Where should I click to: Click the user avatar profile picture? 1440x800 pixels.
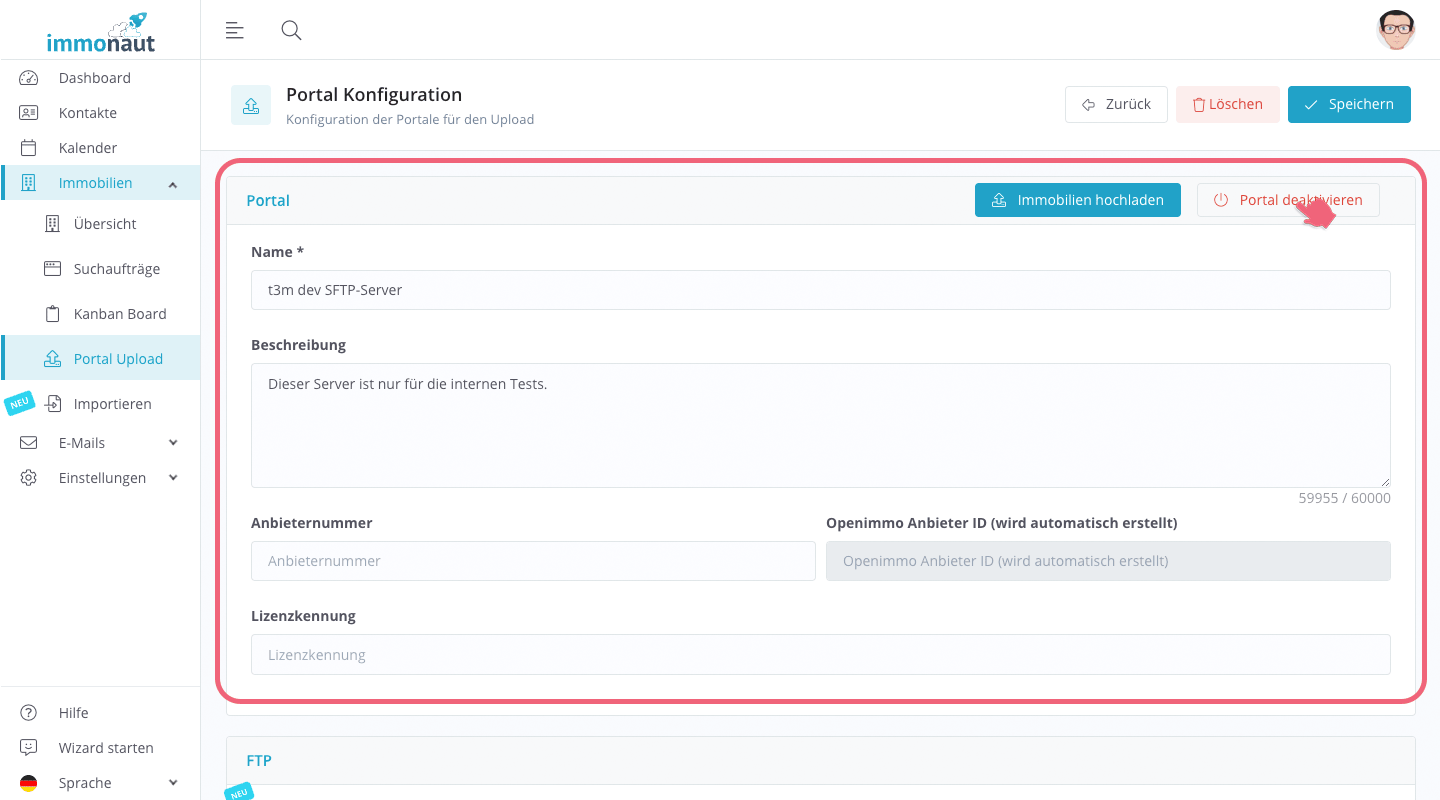pyautogui.click(x=1395, y=30)
